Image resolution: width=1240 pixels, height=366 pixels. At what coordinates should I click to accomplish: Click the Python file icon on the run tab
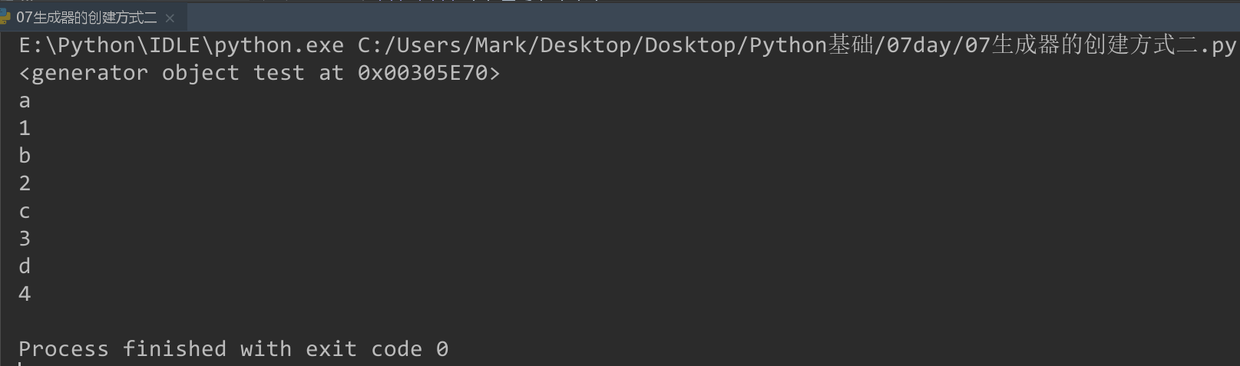pyautogui.click(x=6, y=17)
